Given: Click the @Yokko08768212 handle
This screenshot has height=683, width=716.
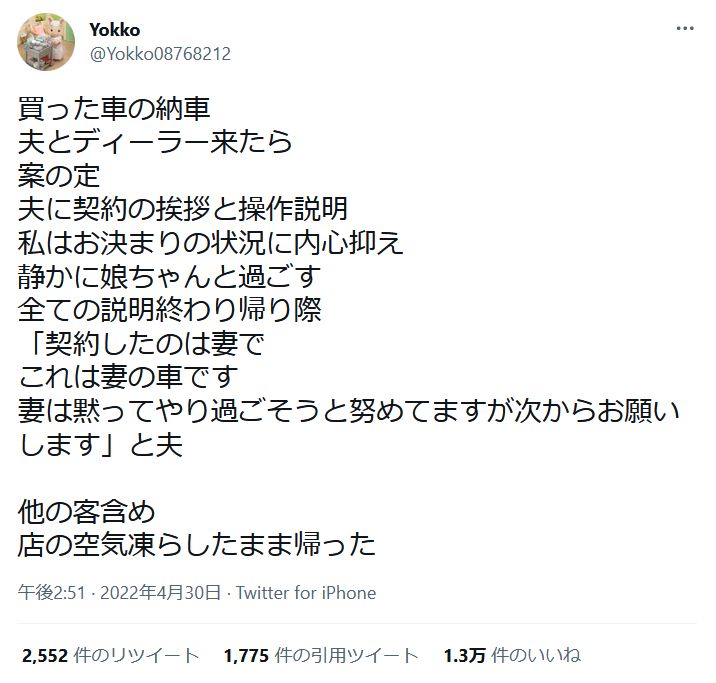Looking at the screenshot, I should point(160,54).
